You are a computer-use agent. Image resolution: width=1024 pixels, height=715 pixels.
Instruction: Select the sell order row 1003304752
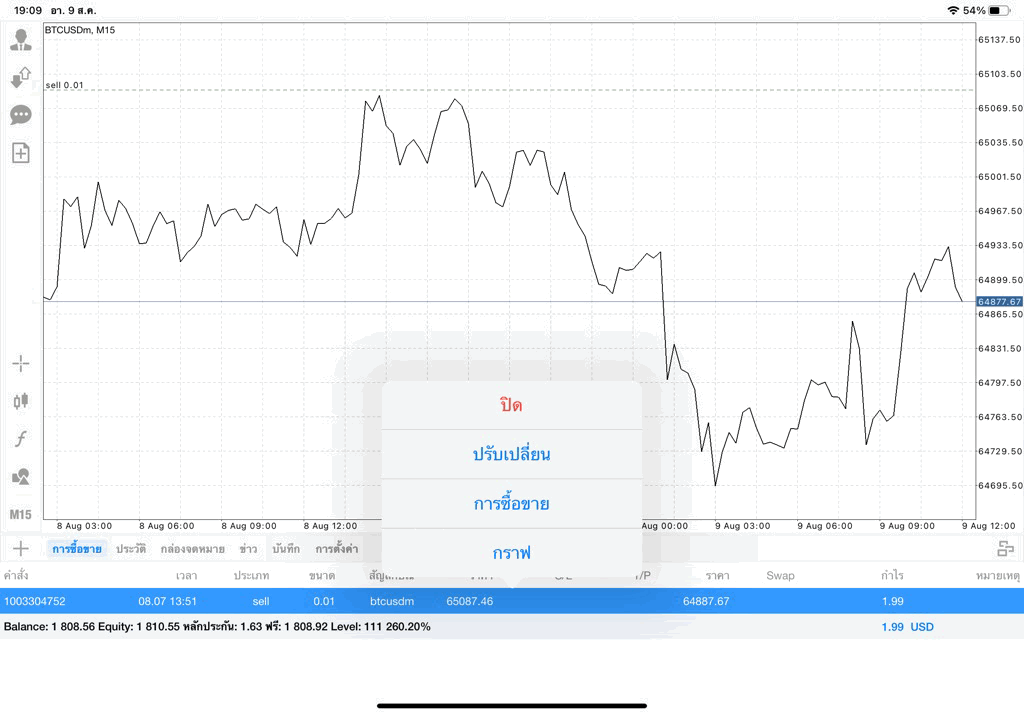pyautogui.click(x=512, y=601)
